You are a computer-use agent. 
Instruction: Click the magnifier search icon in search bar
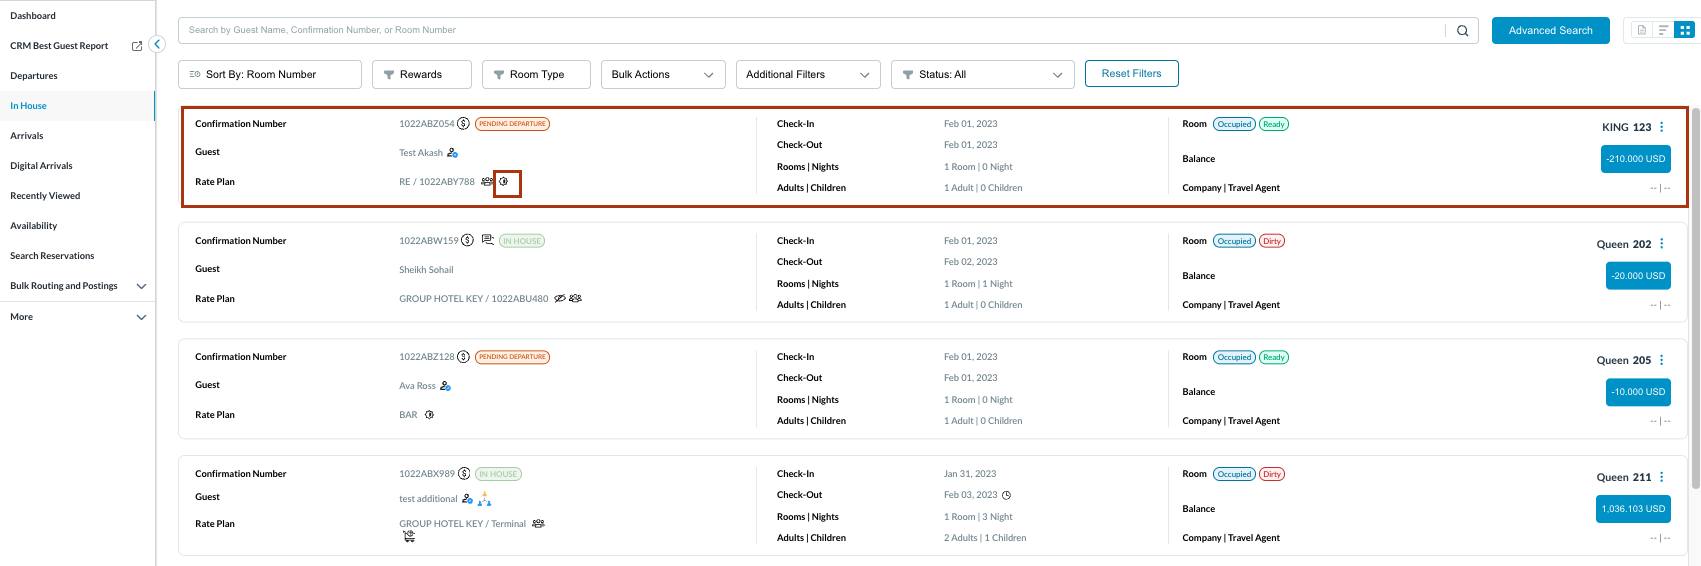coord(1462,31)
